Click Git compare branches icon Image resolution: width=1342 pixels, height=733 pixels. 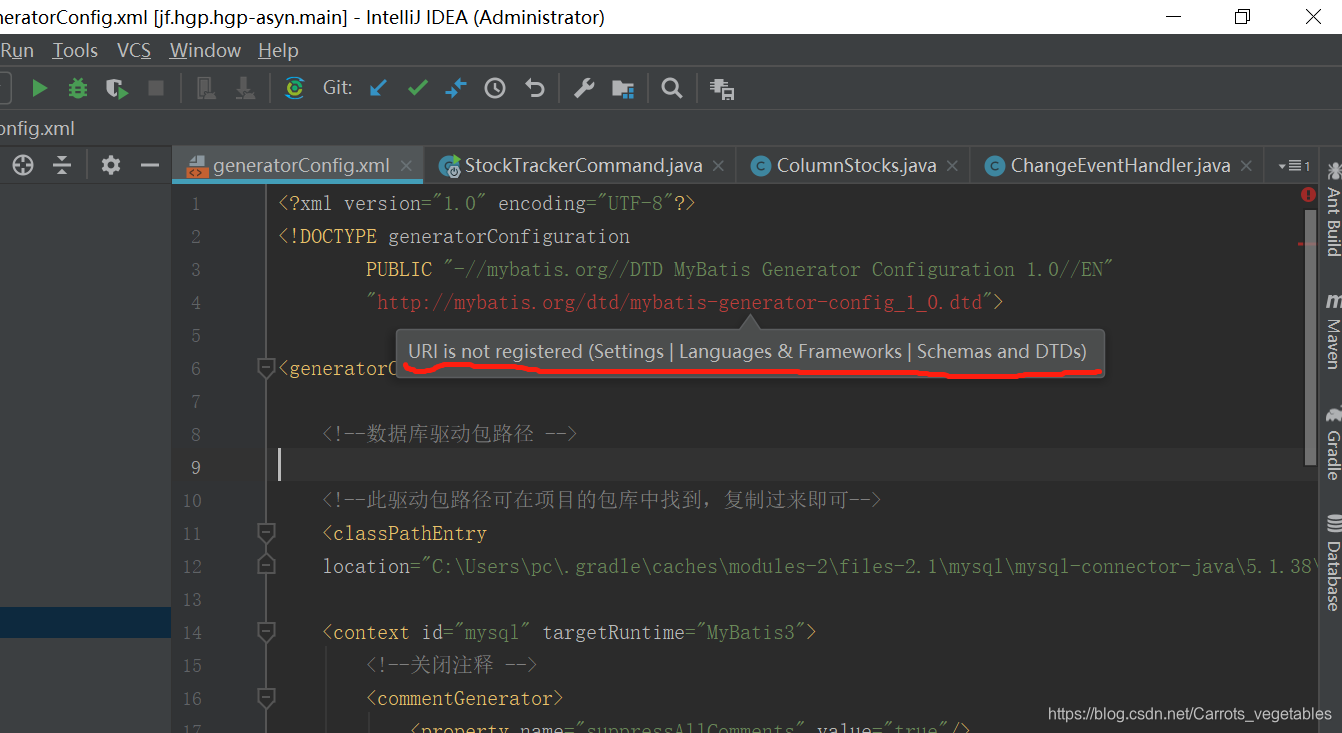coord(456,89)
